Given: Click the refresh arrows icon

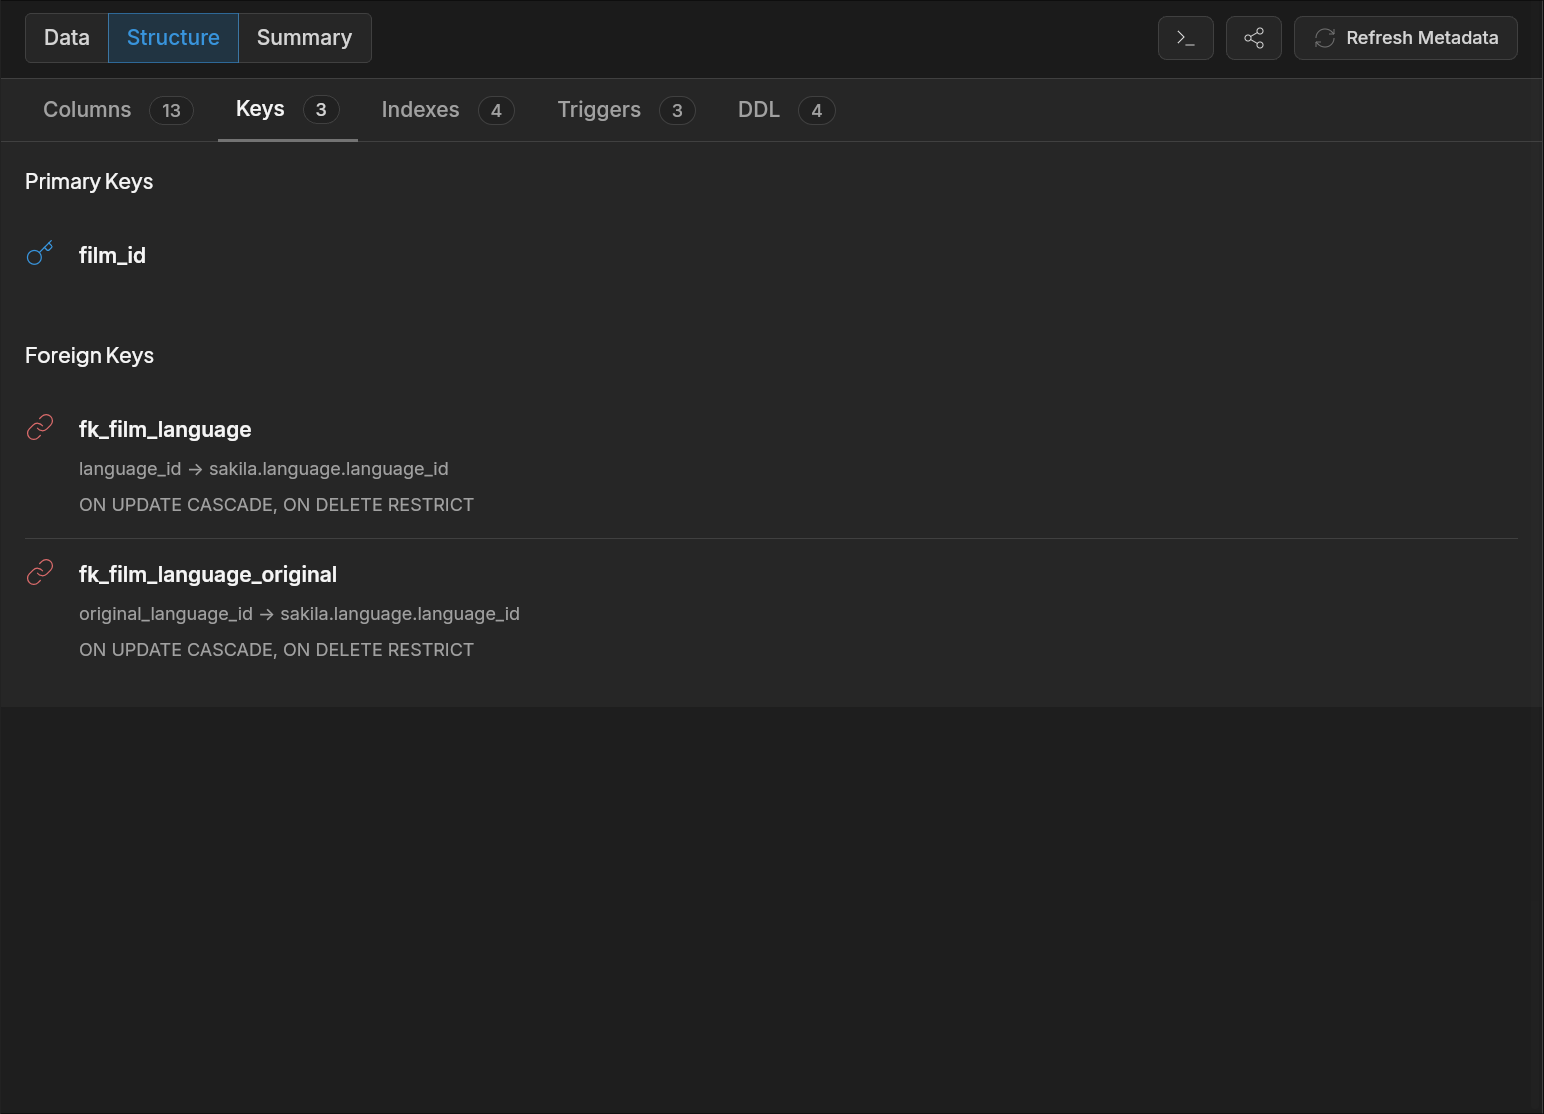Looking at the screenshot, I should (1325, 38).
